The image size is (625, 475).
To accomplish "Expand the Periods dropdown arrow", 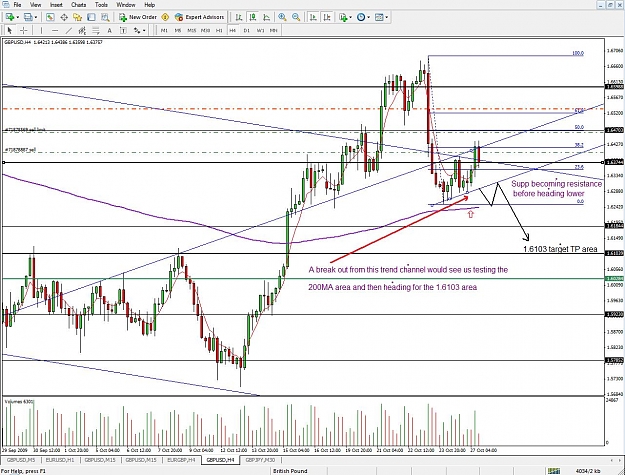I will [x=368, y=17].
